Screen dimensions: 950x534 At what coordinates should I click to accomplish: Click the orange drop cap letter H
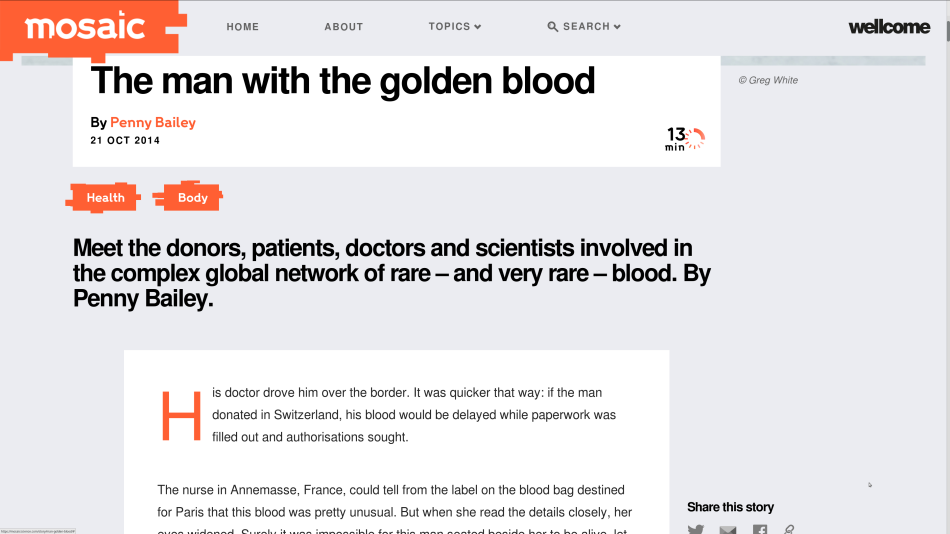pos(181,416)
